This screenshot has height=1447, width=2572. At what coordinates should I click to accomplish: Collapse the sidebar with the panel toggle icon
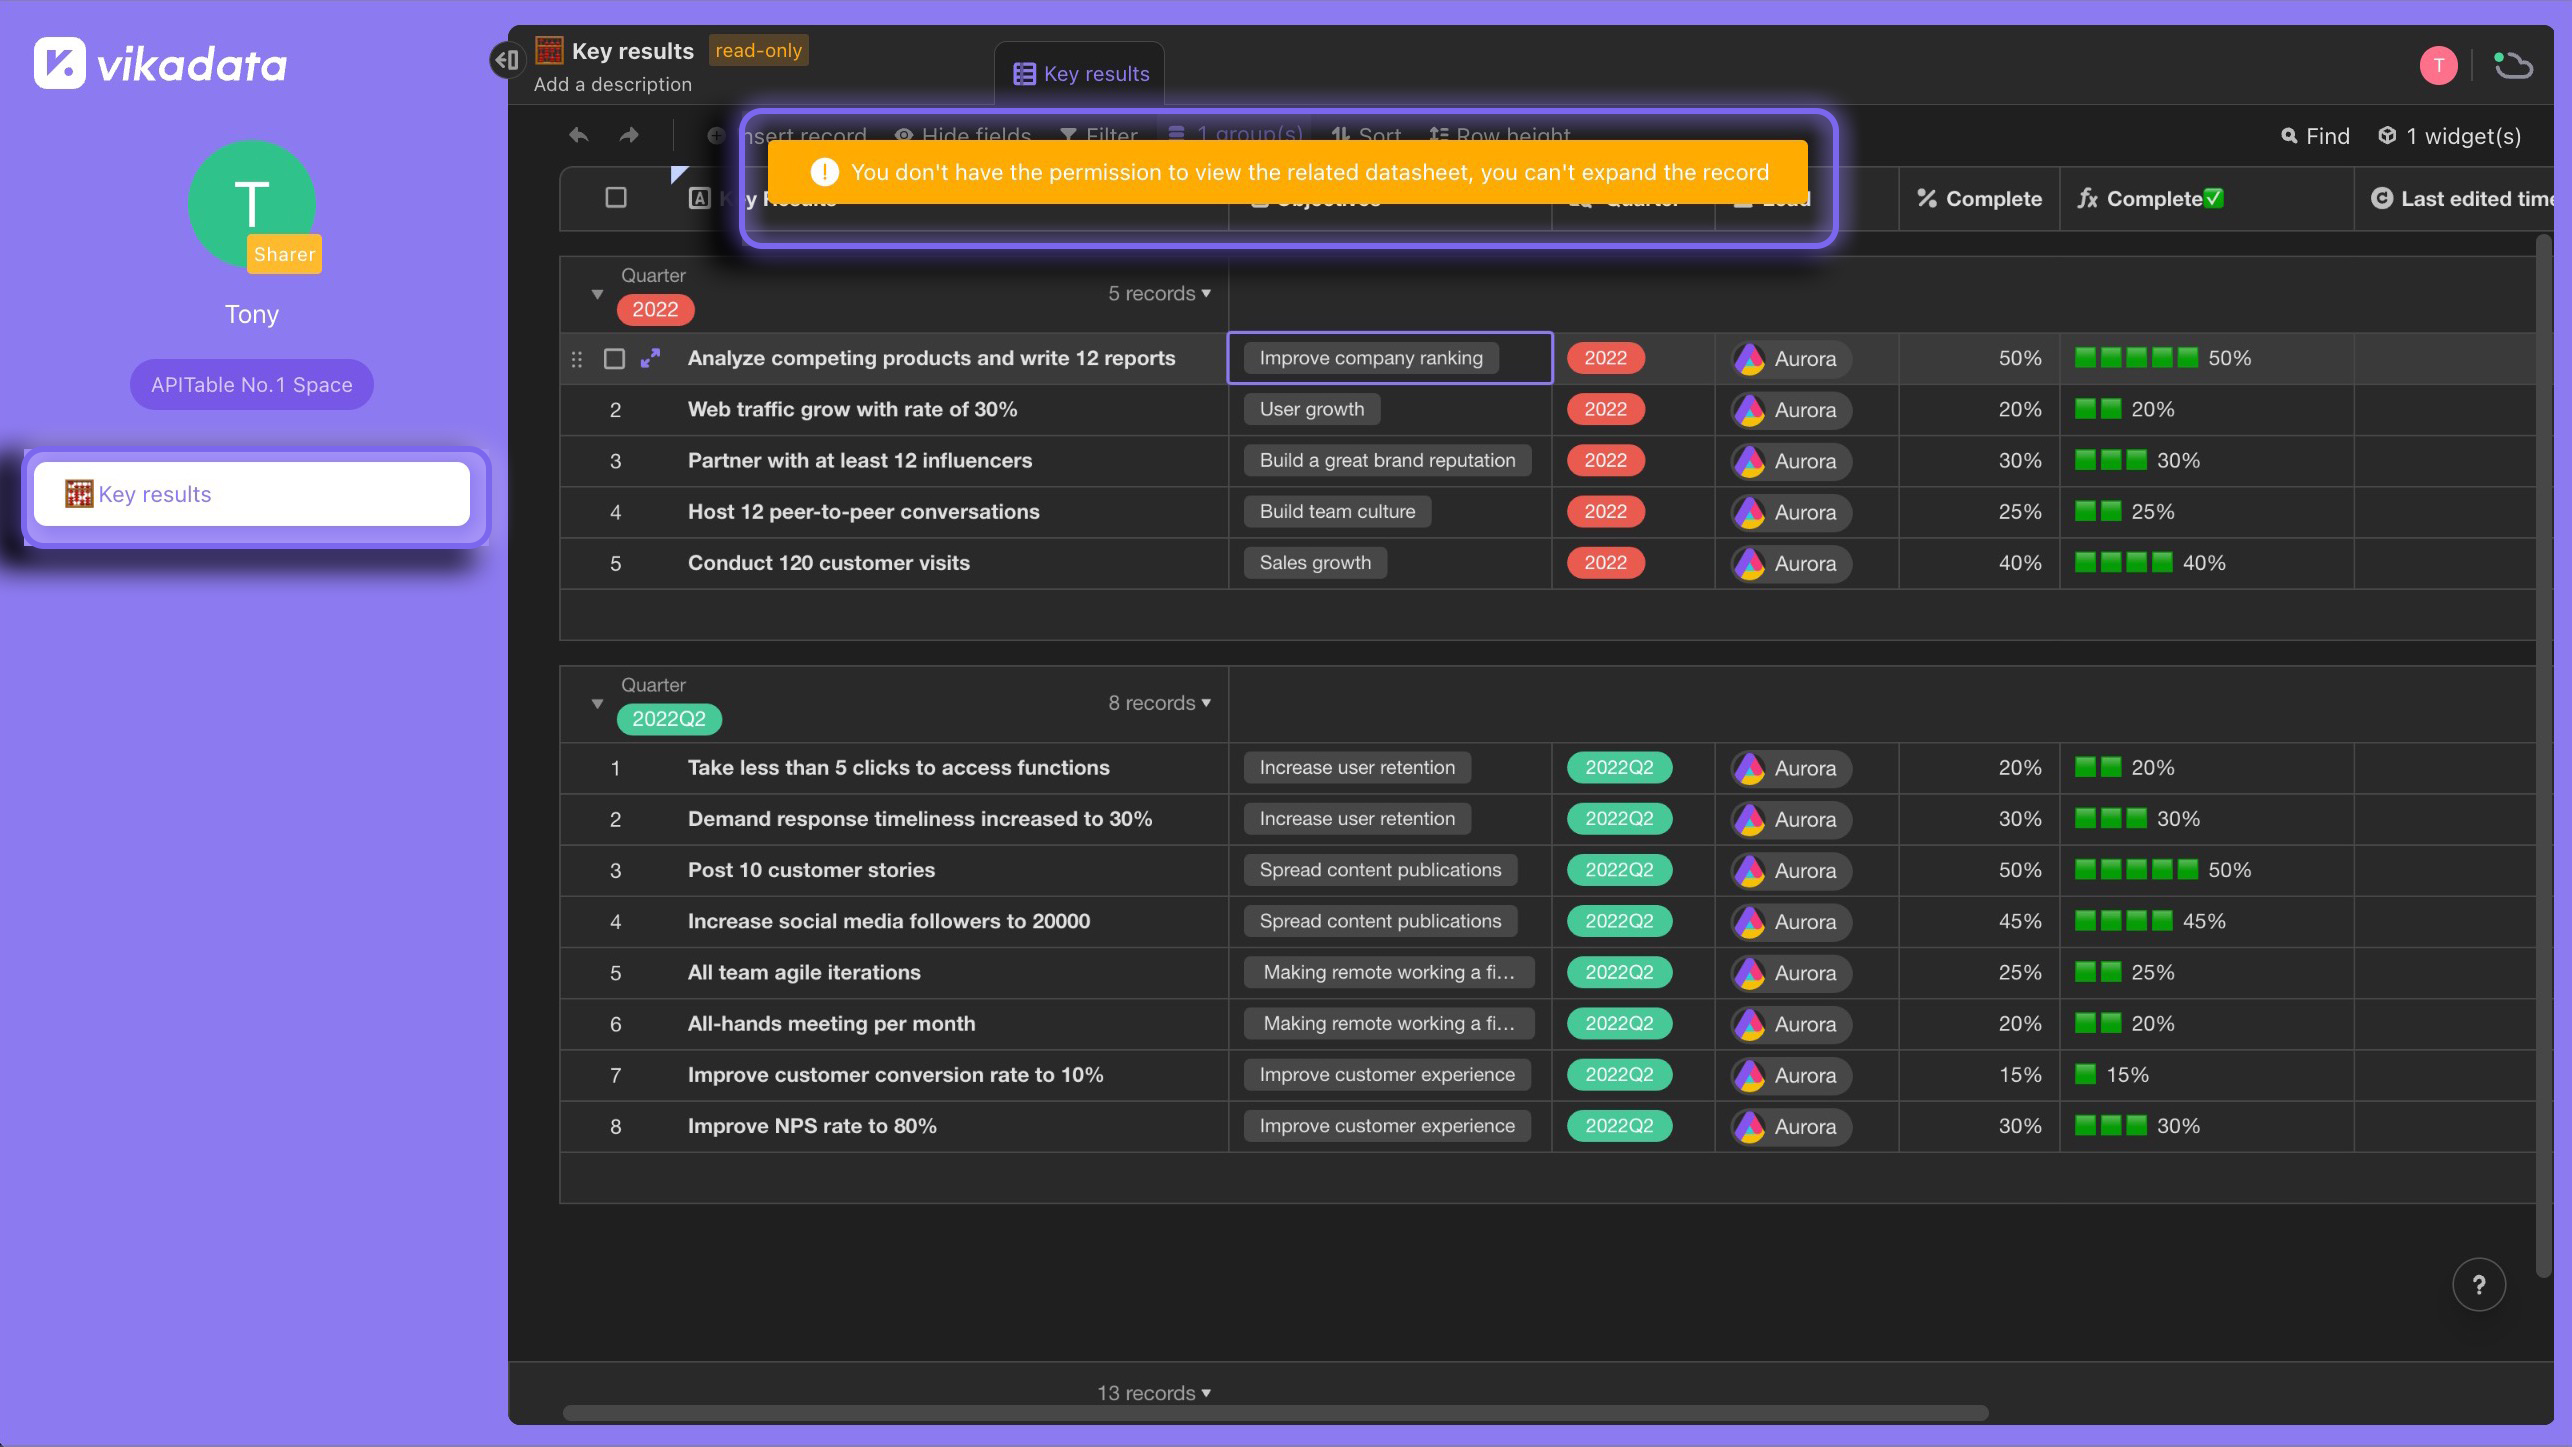(x=507, y=60)
